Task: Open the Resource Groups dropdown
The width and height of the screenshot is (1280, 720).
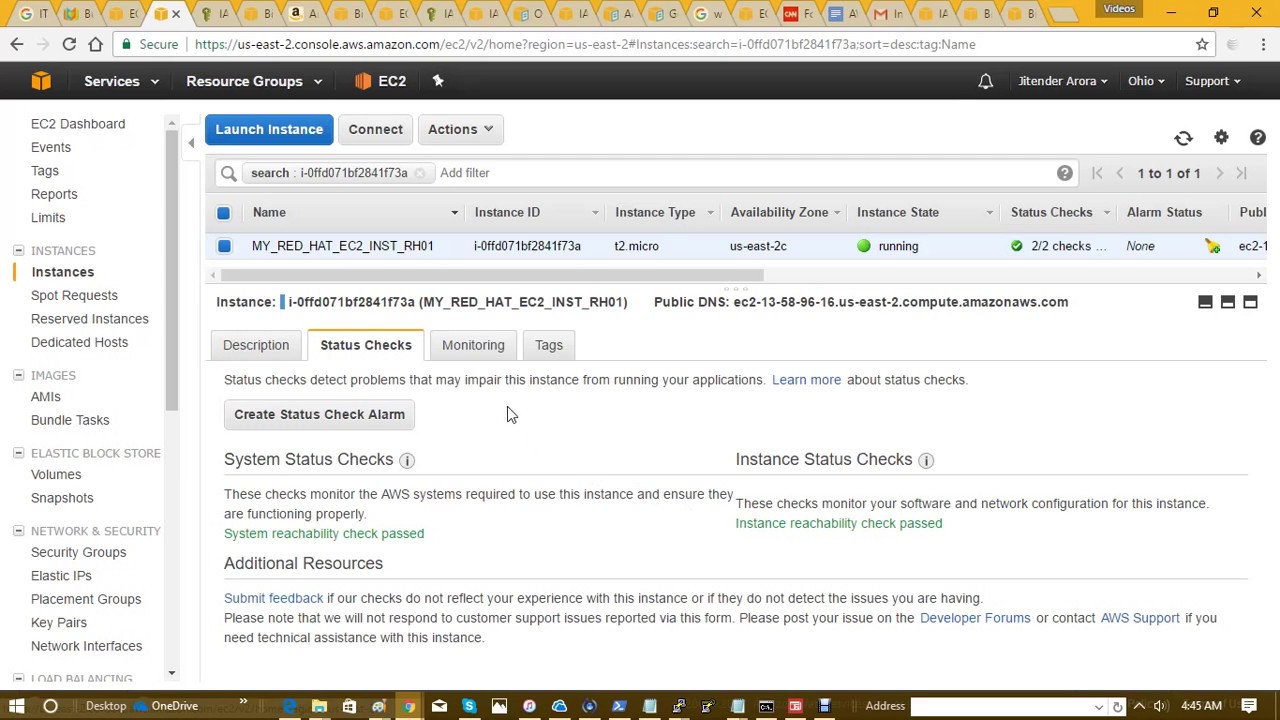Action: point(254,81)
